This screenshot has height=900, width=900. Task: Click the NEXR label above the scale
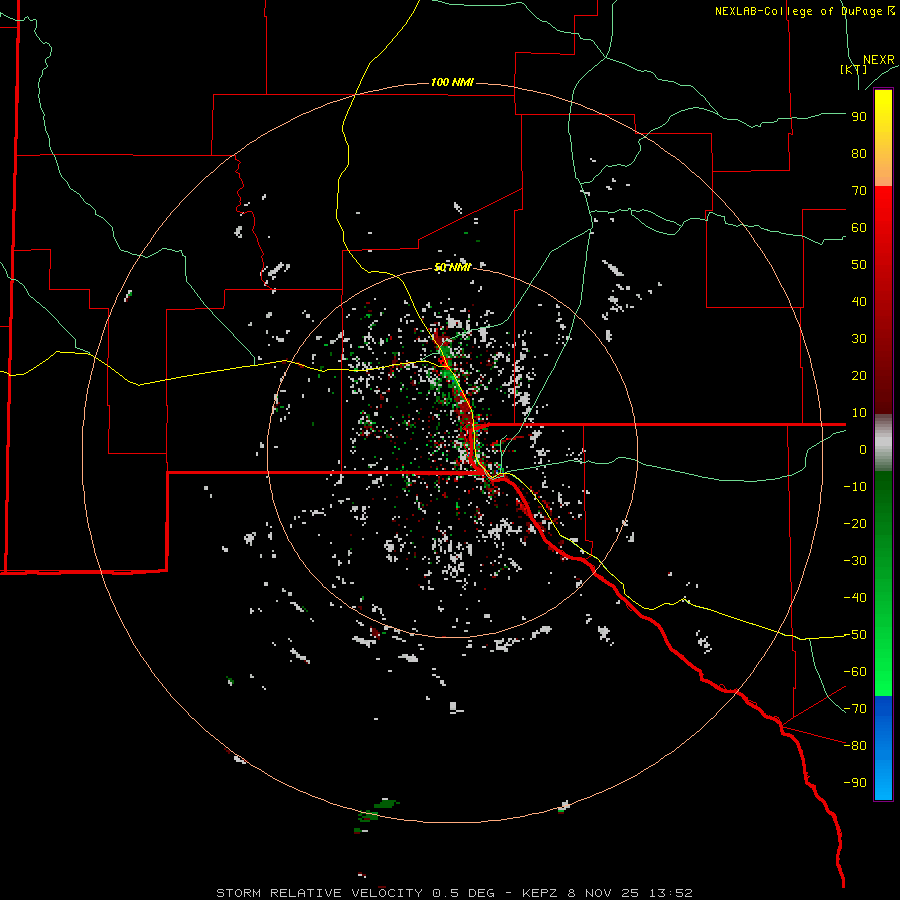pos(878,60)
